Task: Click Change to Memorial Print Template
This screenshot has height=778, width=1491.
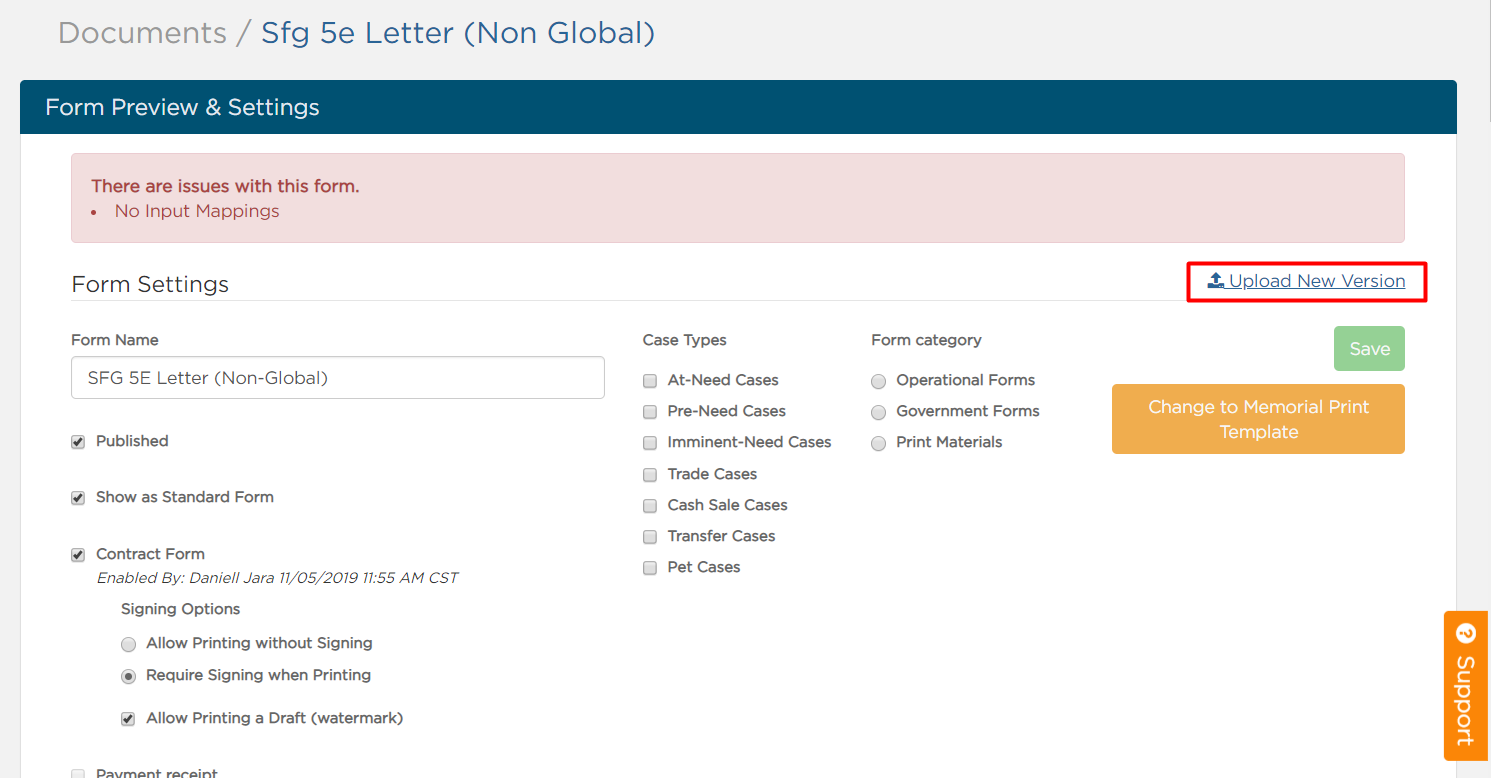Action: 1258,419
